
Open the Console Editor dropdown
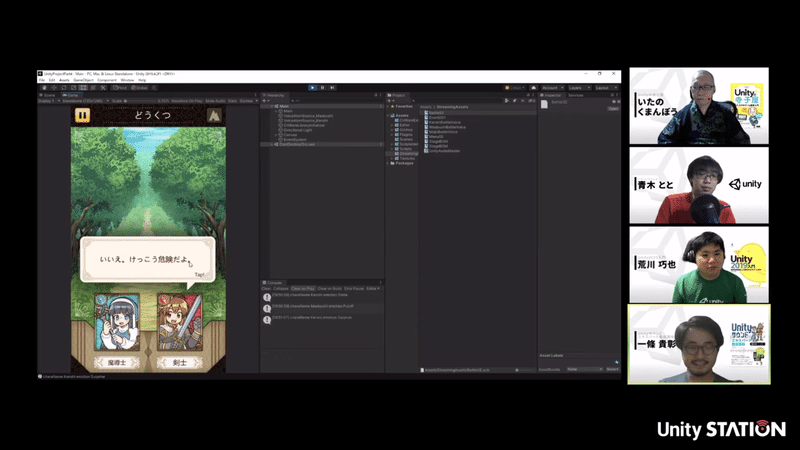[x=373, y=289]
